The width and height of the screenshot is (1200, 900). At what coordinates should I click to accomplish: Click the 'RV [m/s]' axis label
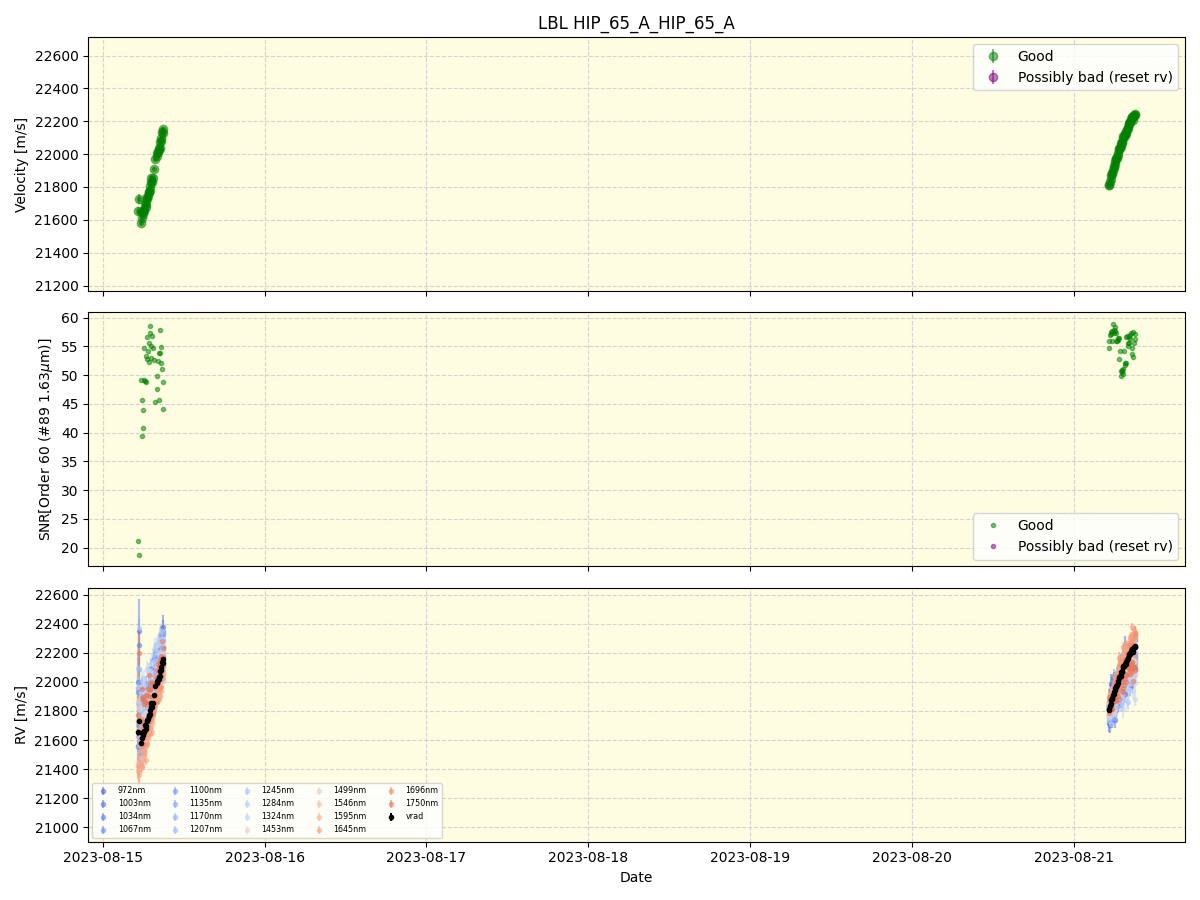point(21,715)
